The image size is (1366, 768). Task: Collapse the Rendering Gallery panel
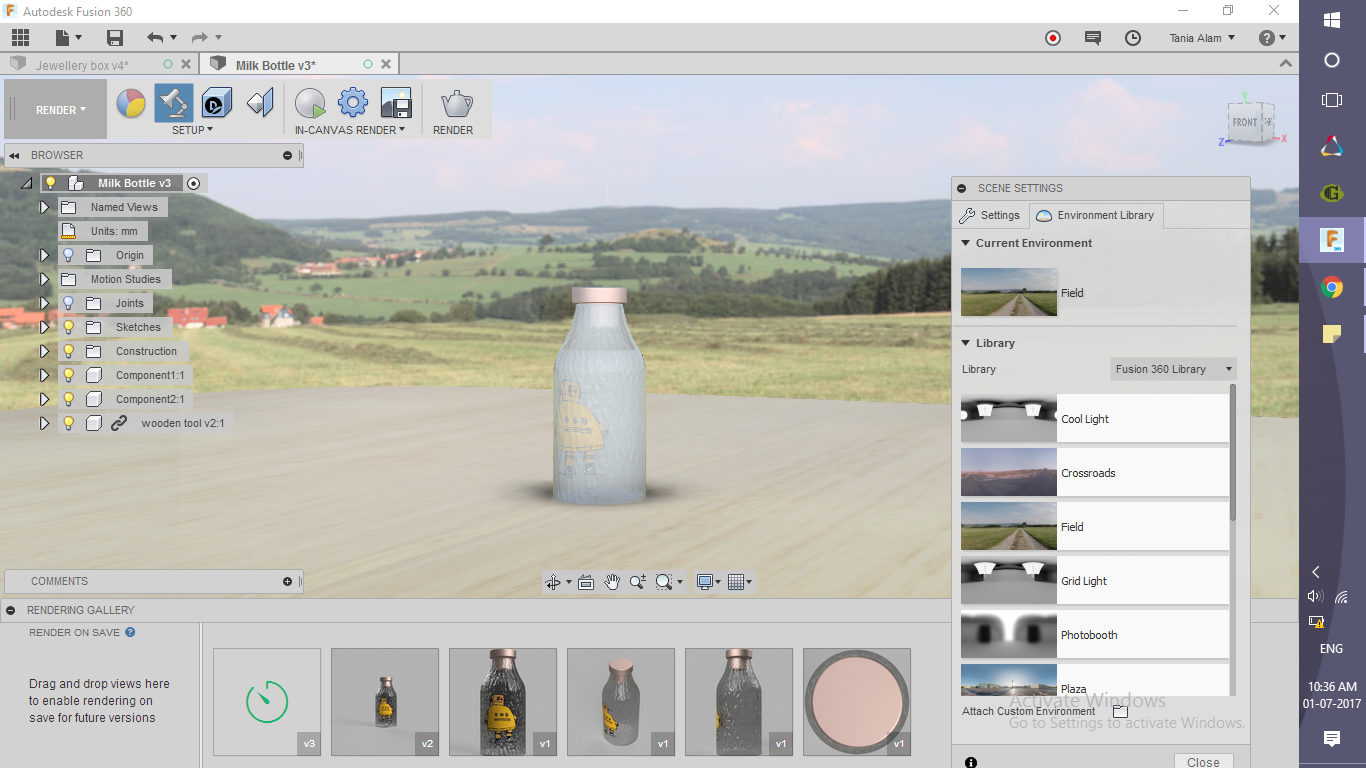10,610
